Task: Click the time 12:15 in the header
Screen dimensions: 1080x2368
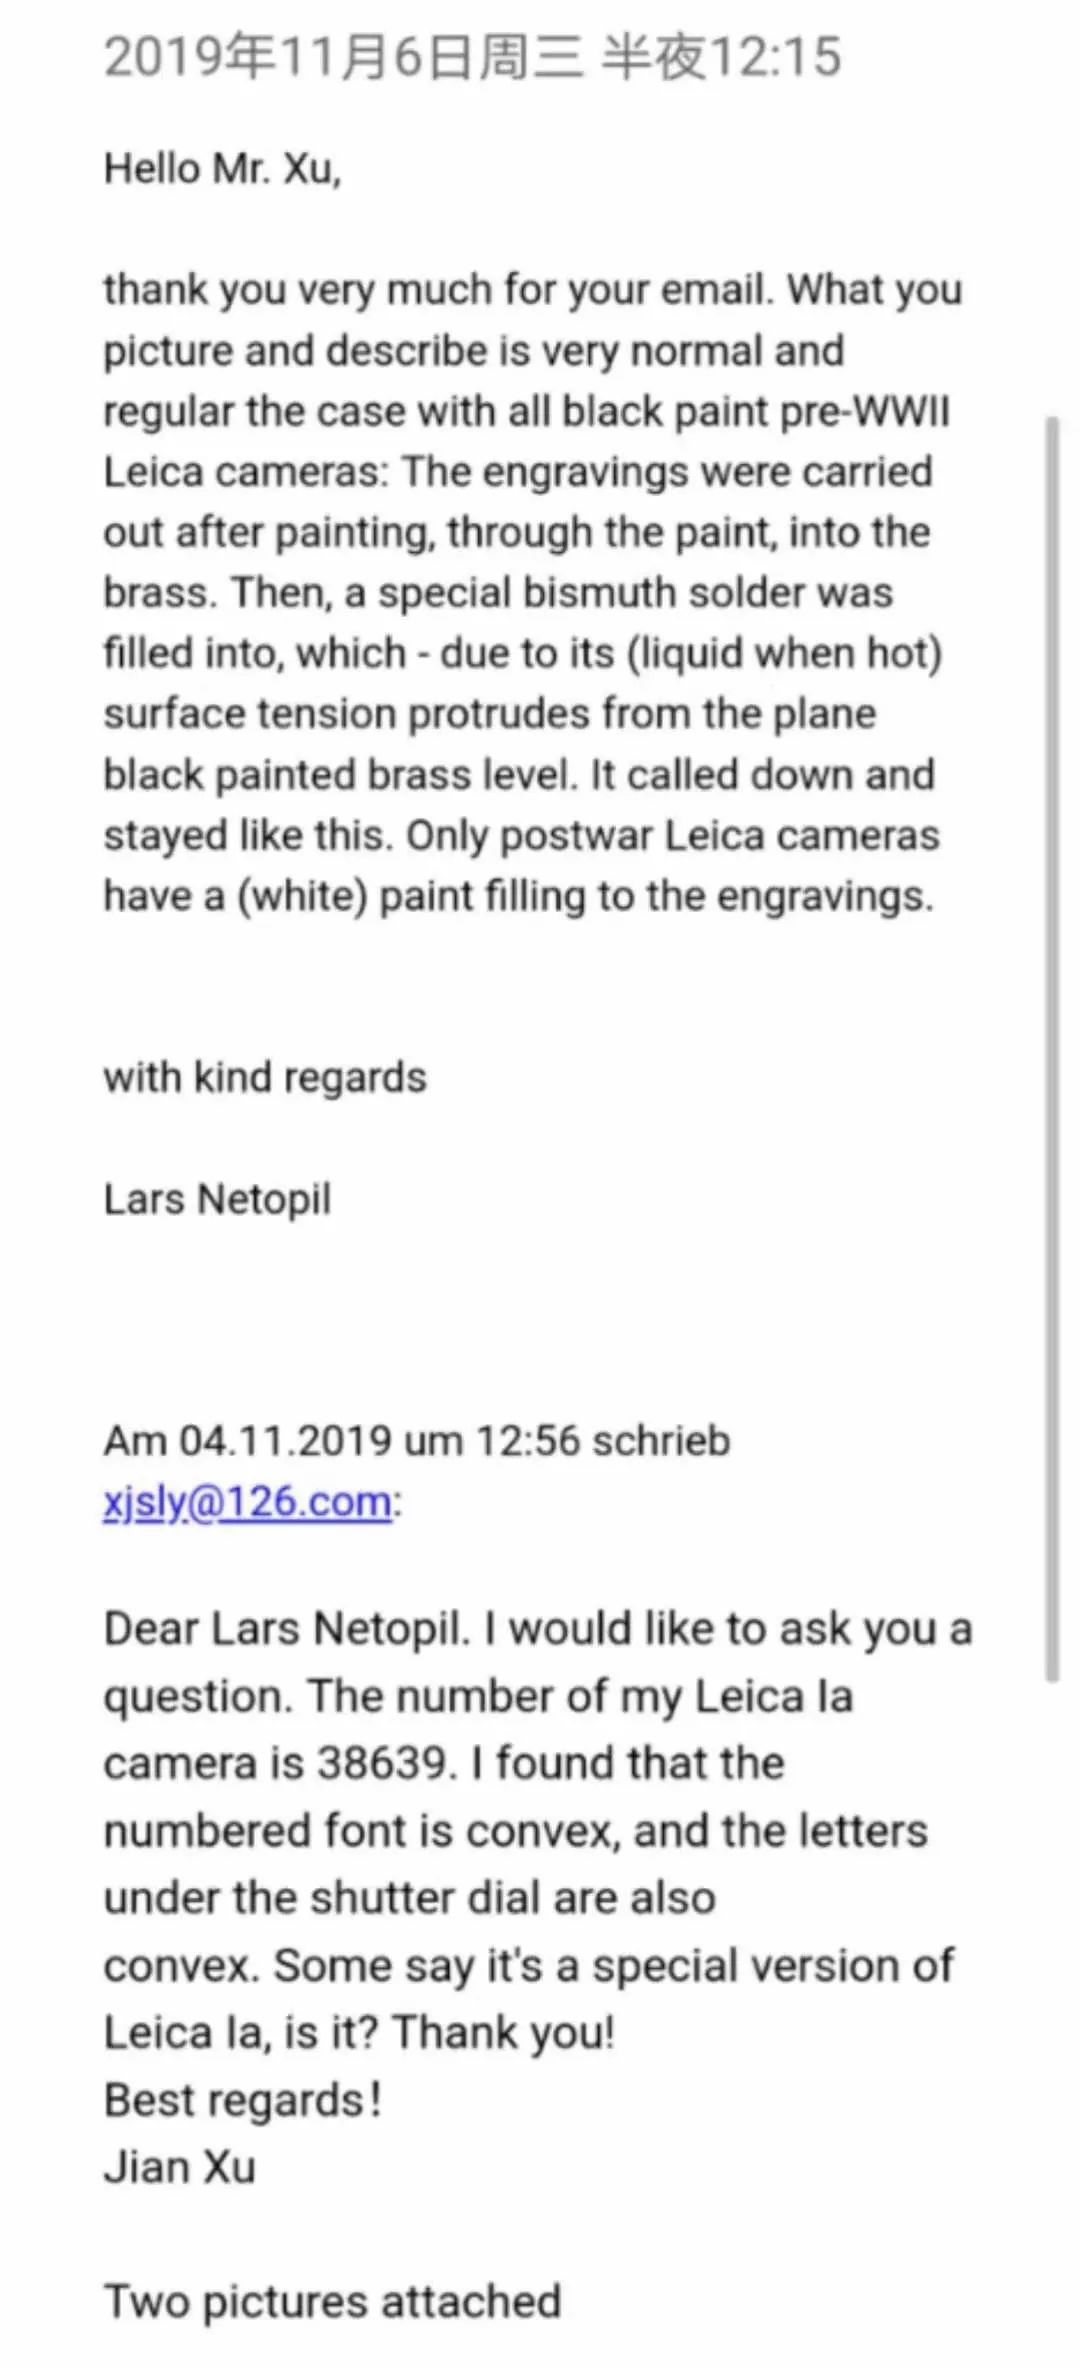Action: [777, 56]
